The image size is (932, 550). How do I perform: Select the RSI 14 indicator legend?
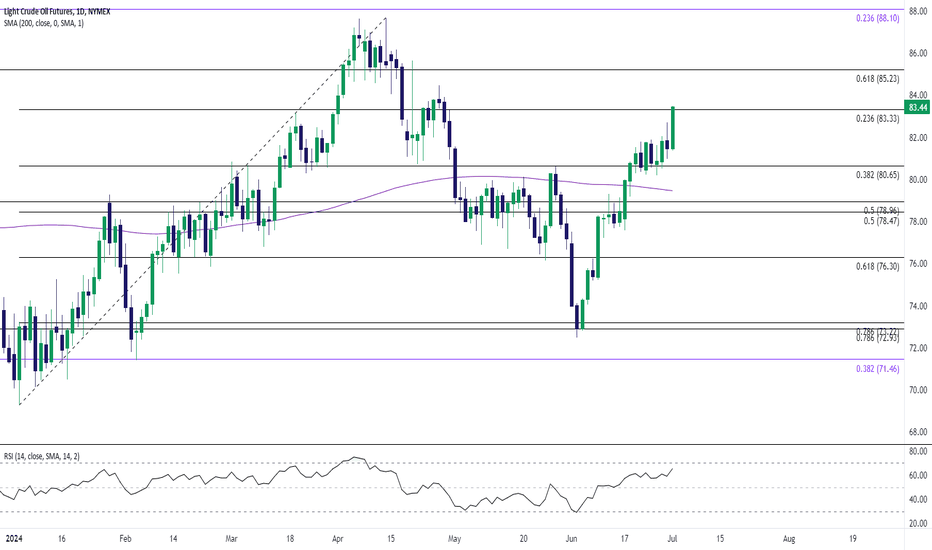coord(42,456)
